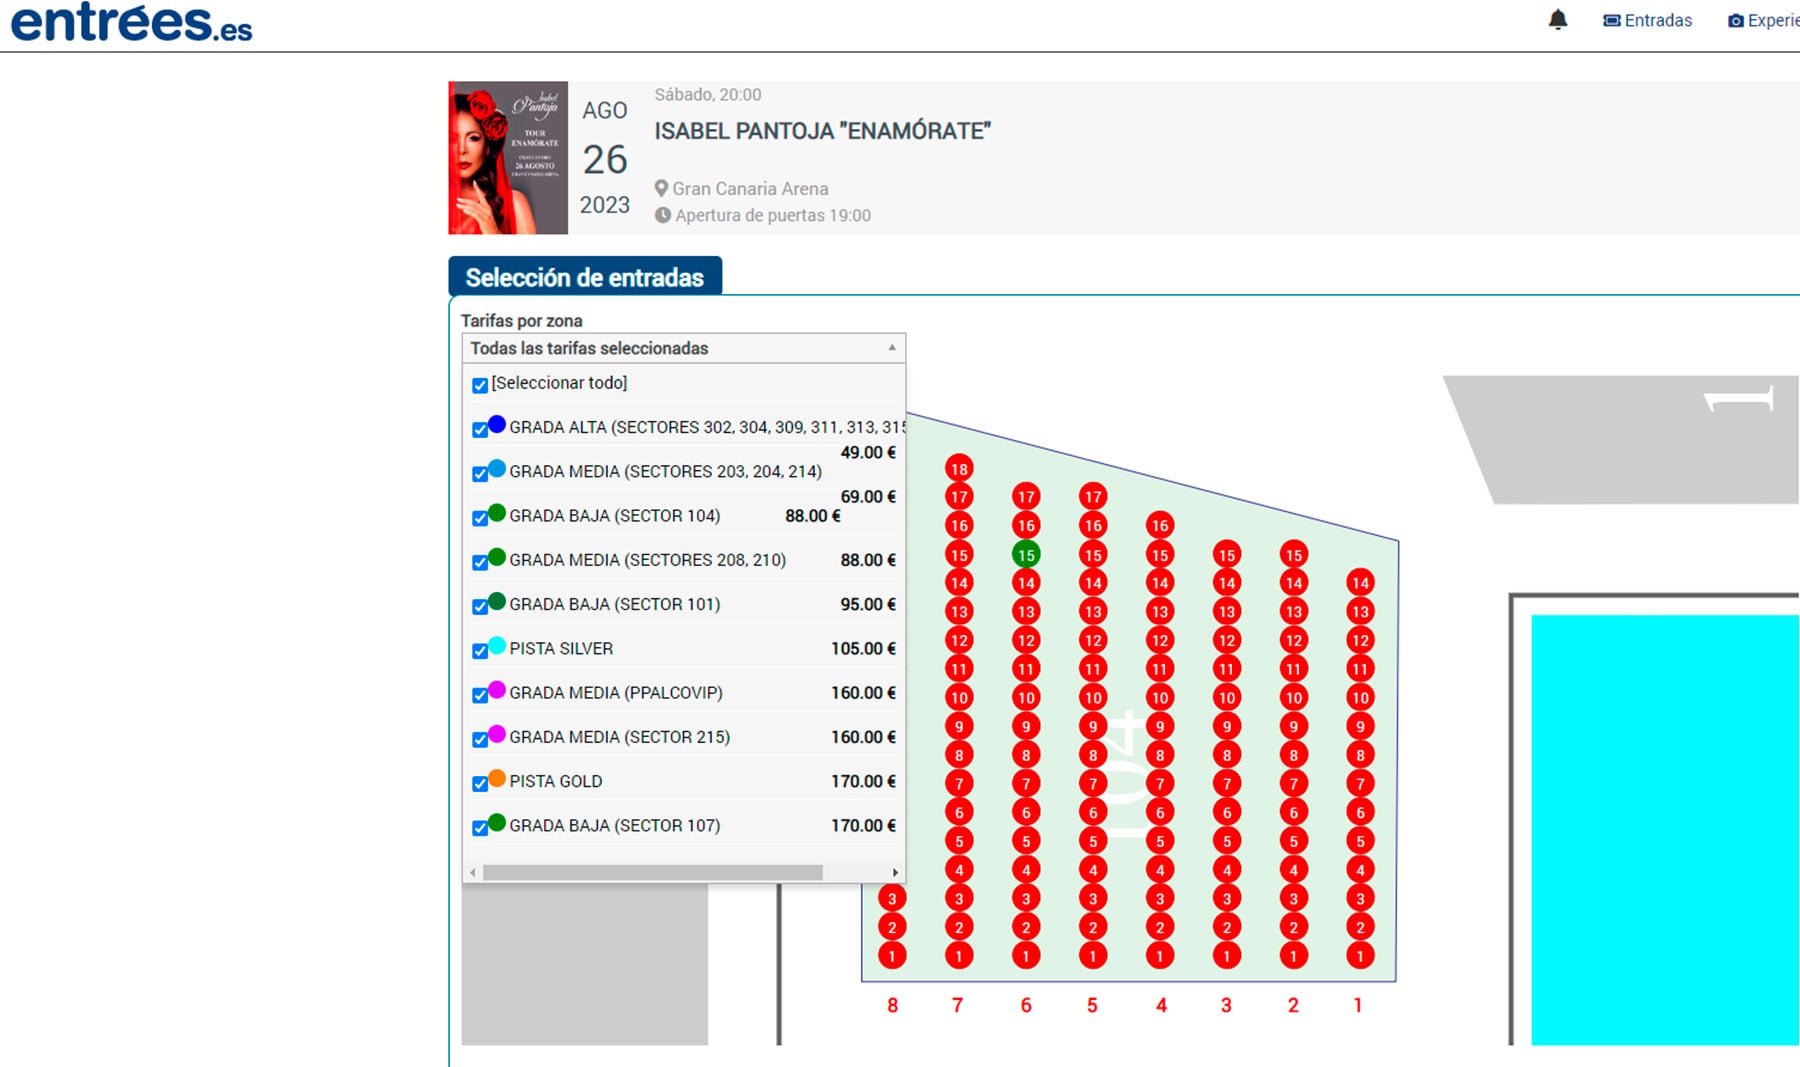Uncheck GRADA BAJA (SECTOR 107) checkbox
Image resolution: width=1800 pixels, height=1067 pixels.
tap(480, 827)
